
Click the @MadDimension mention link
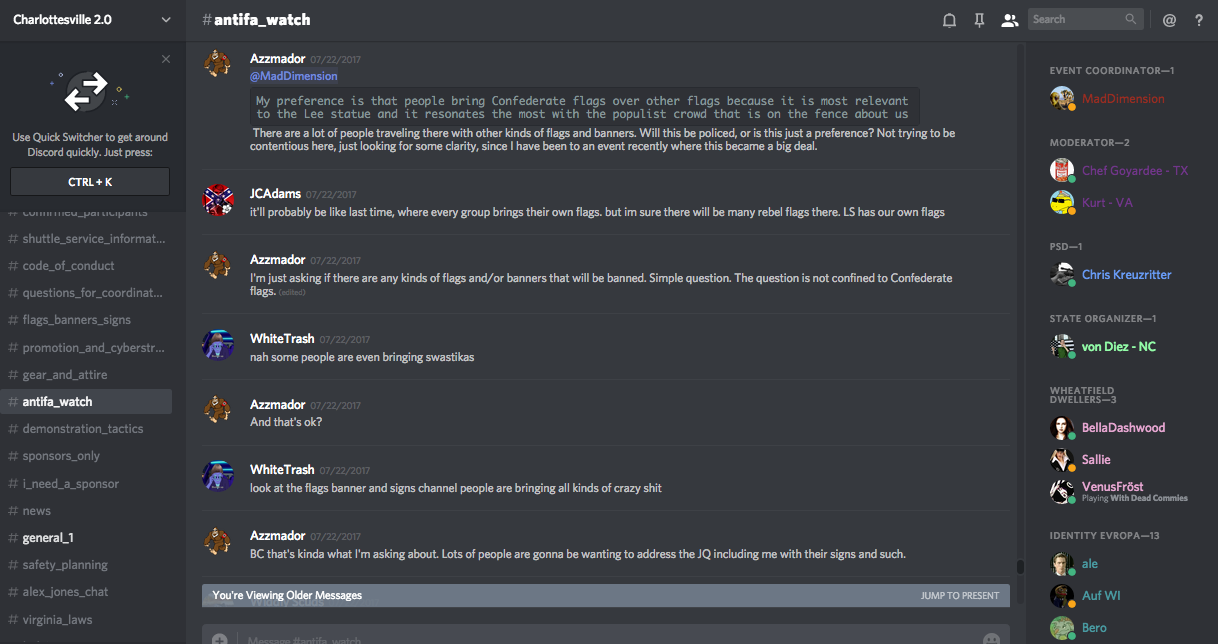pos(294,76)
